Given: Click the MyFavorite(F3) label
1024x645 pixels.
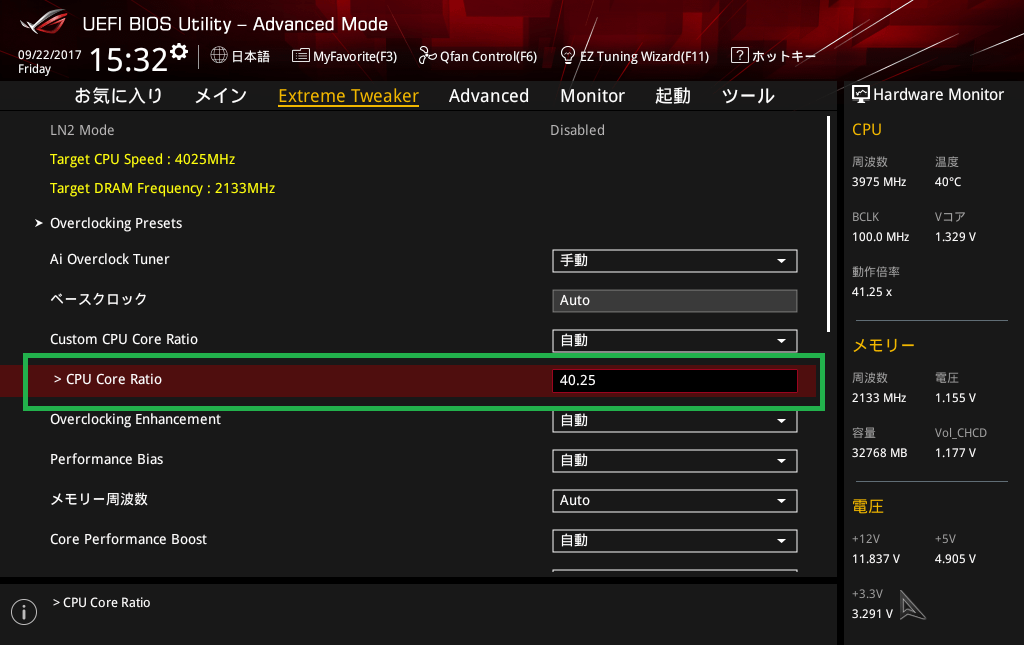Looking at the screenshot, I should [x=355, y=56].
